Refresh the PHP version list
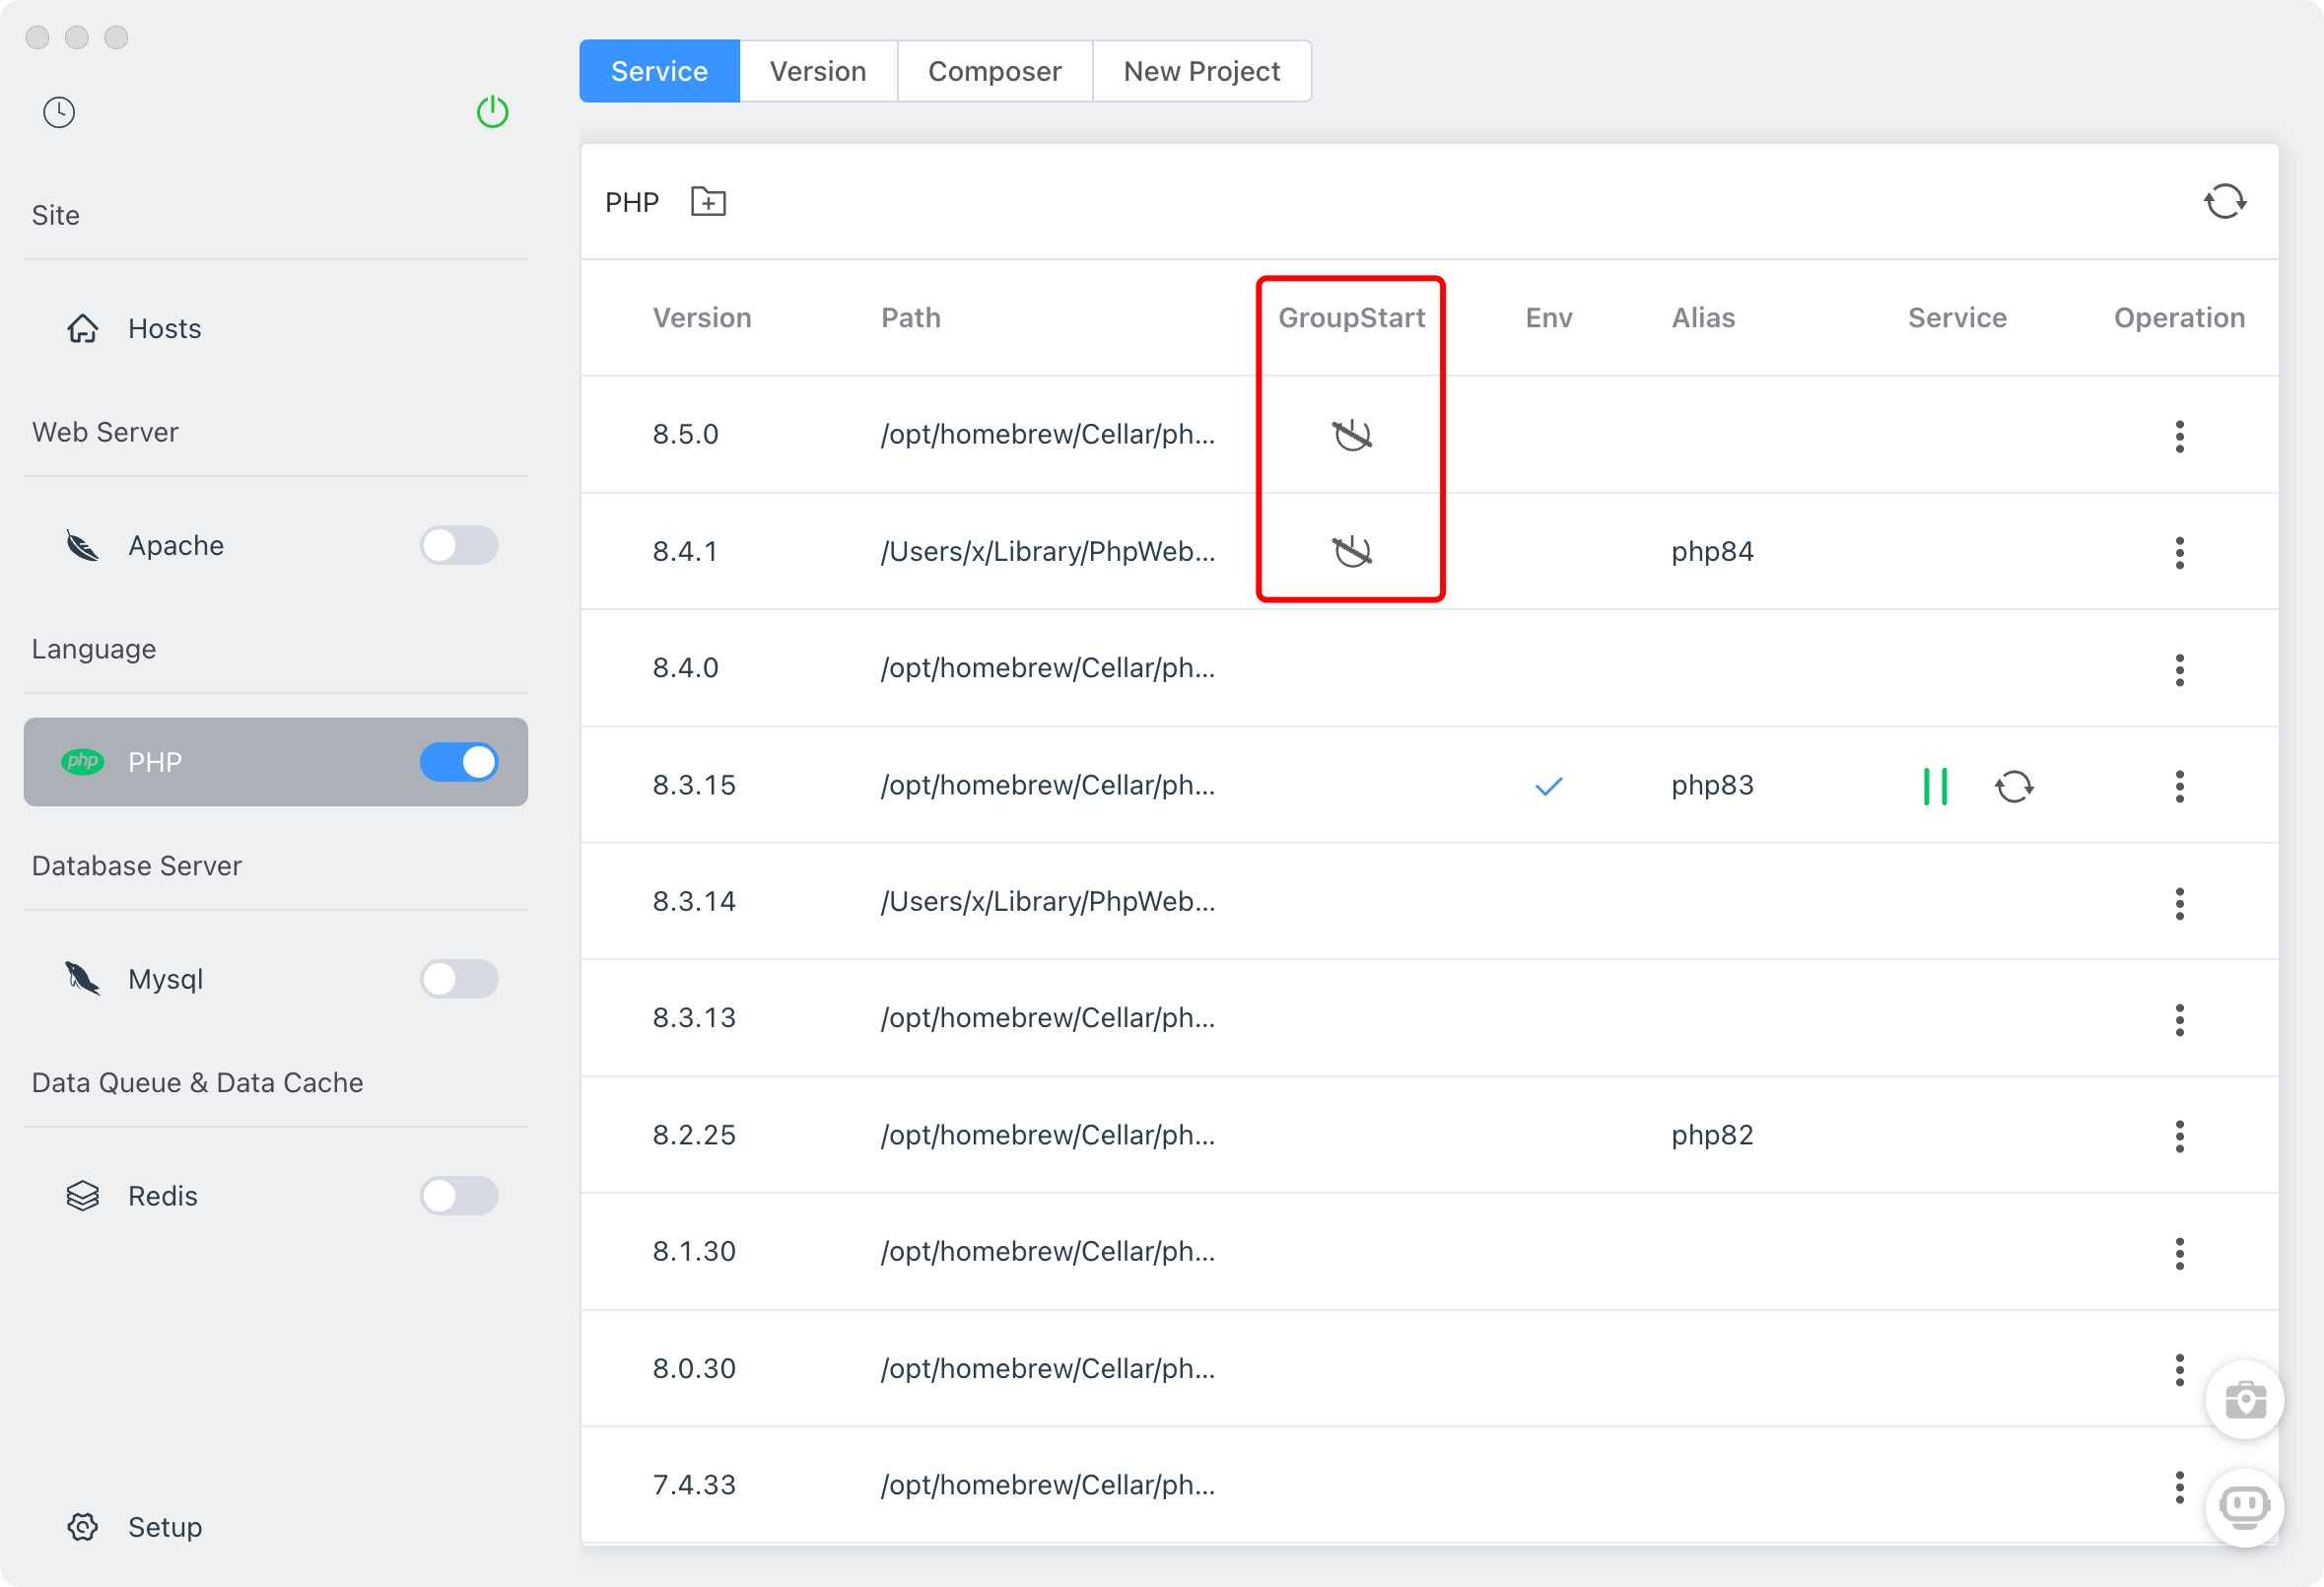Viewport: 2324px width, 1587px height. (x=2224, y=202)
